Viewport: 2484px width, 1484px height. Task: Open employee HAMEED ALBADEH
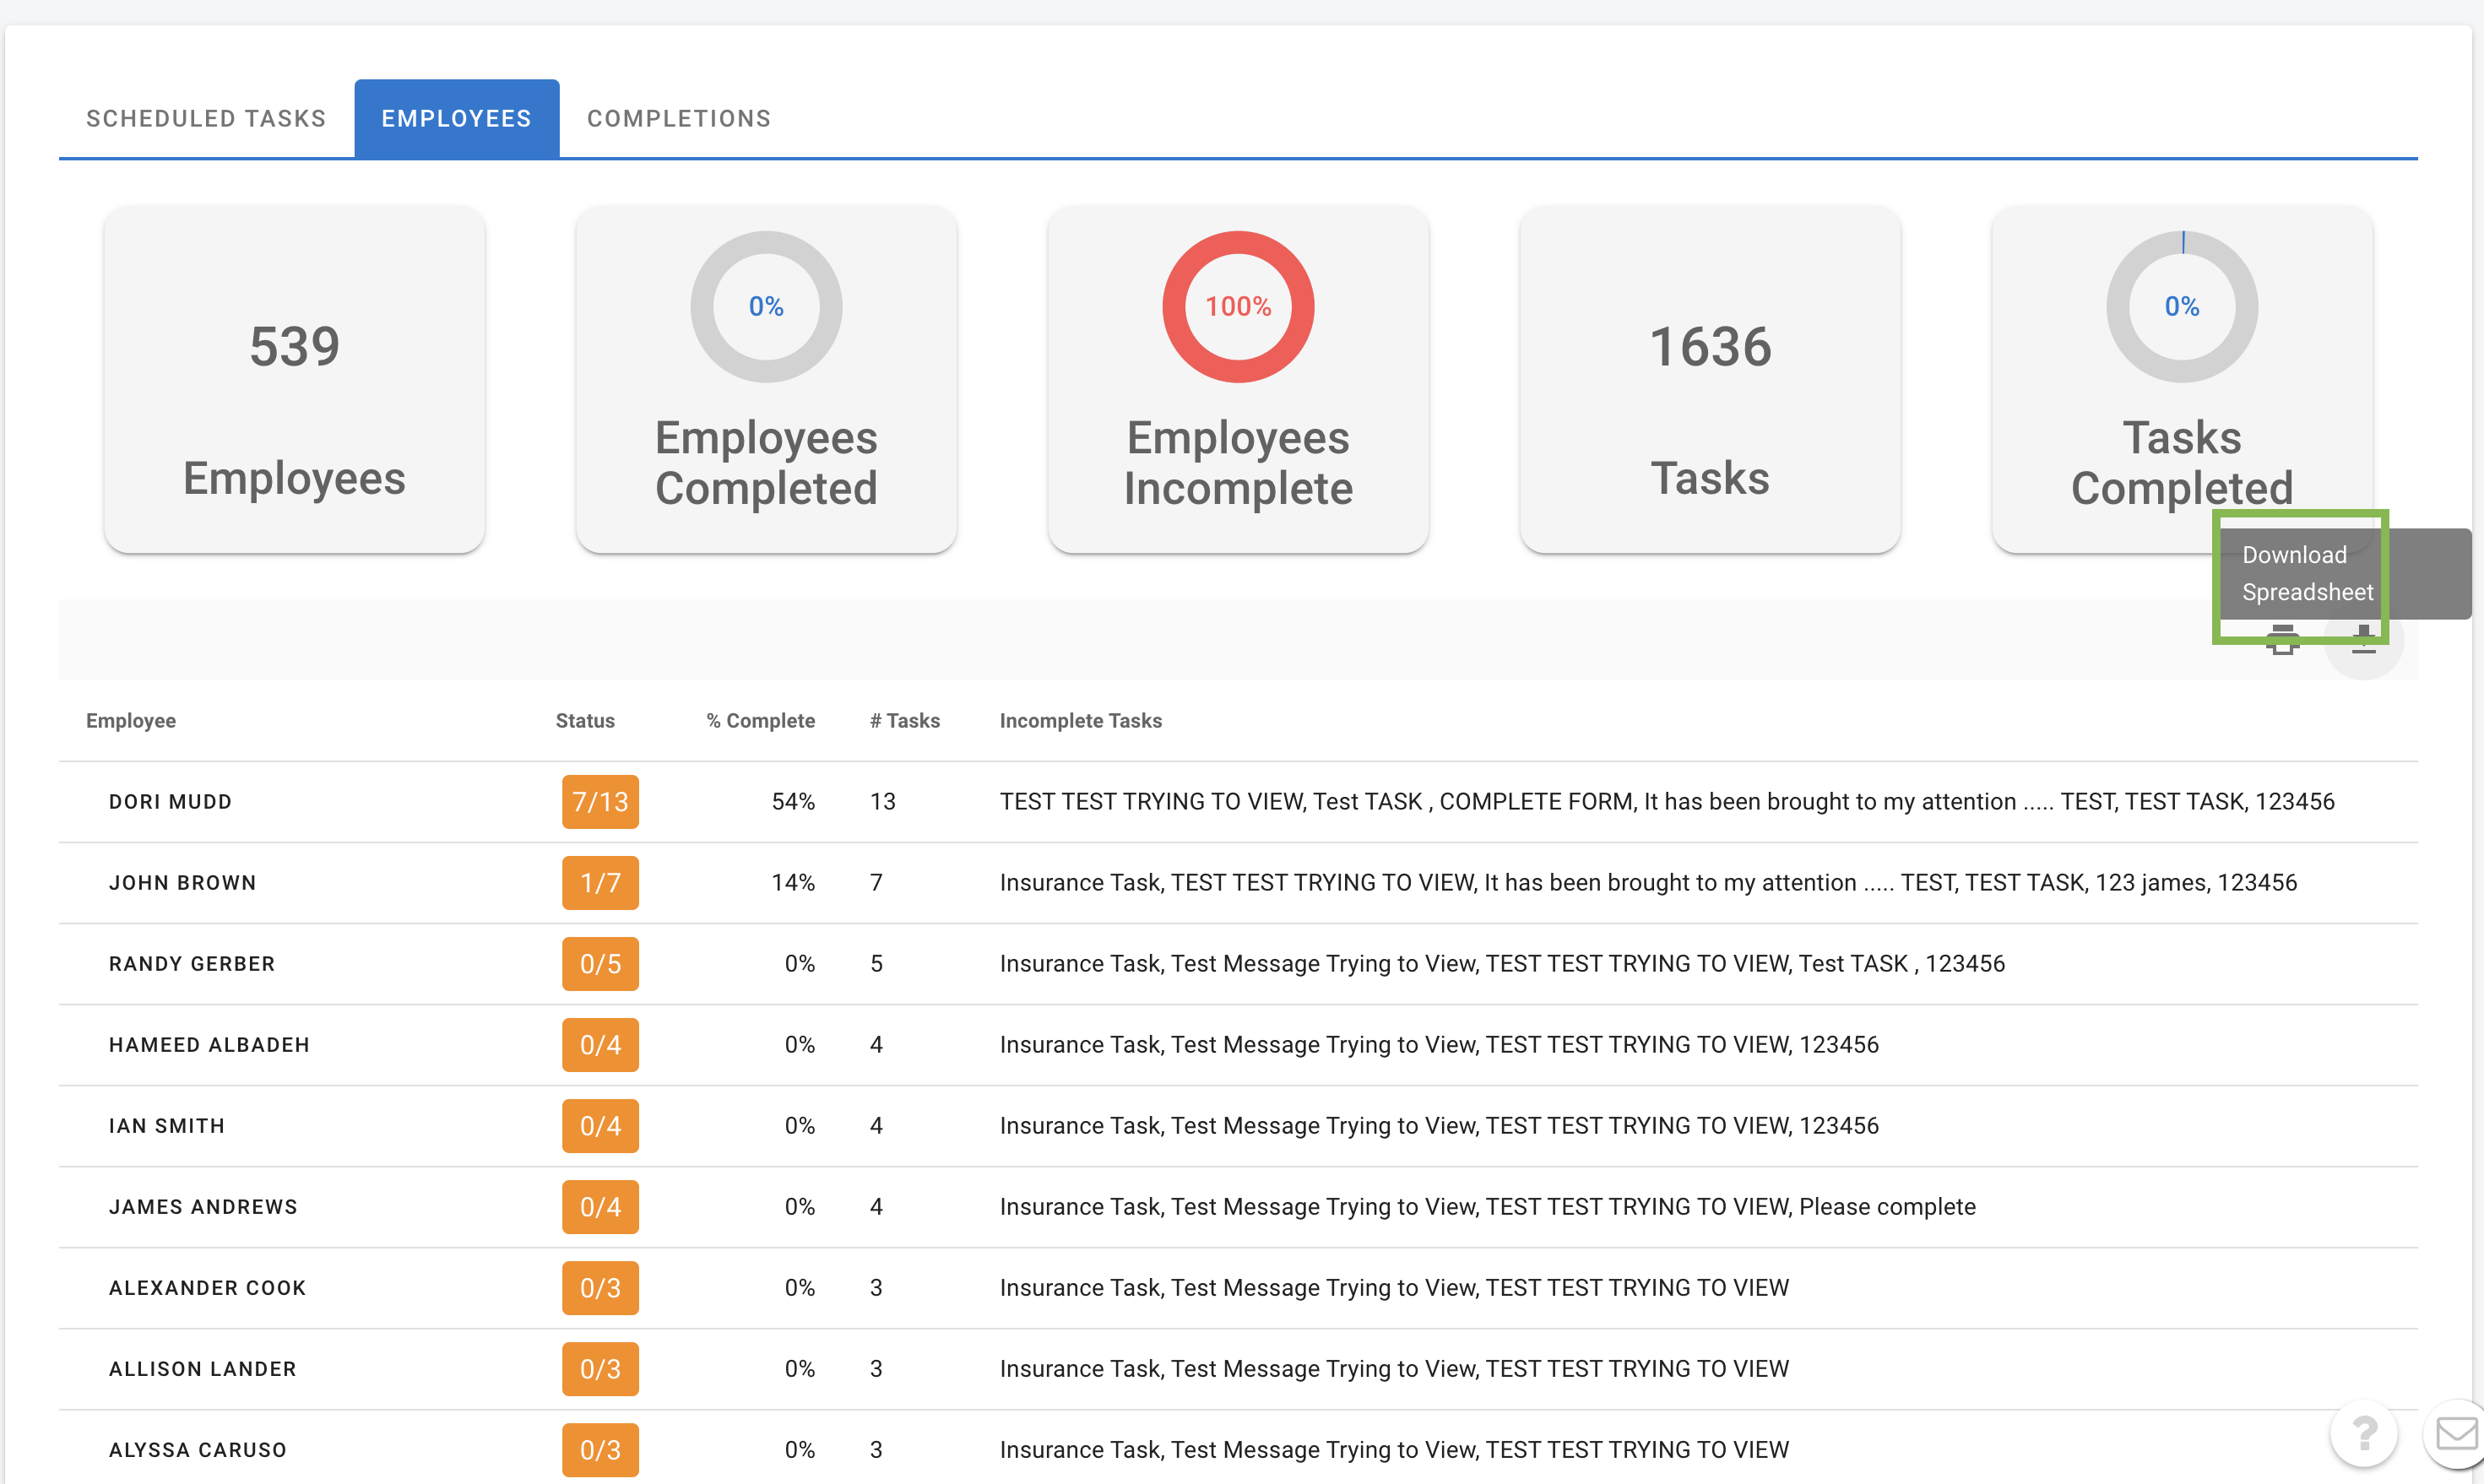[209, 1045]
